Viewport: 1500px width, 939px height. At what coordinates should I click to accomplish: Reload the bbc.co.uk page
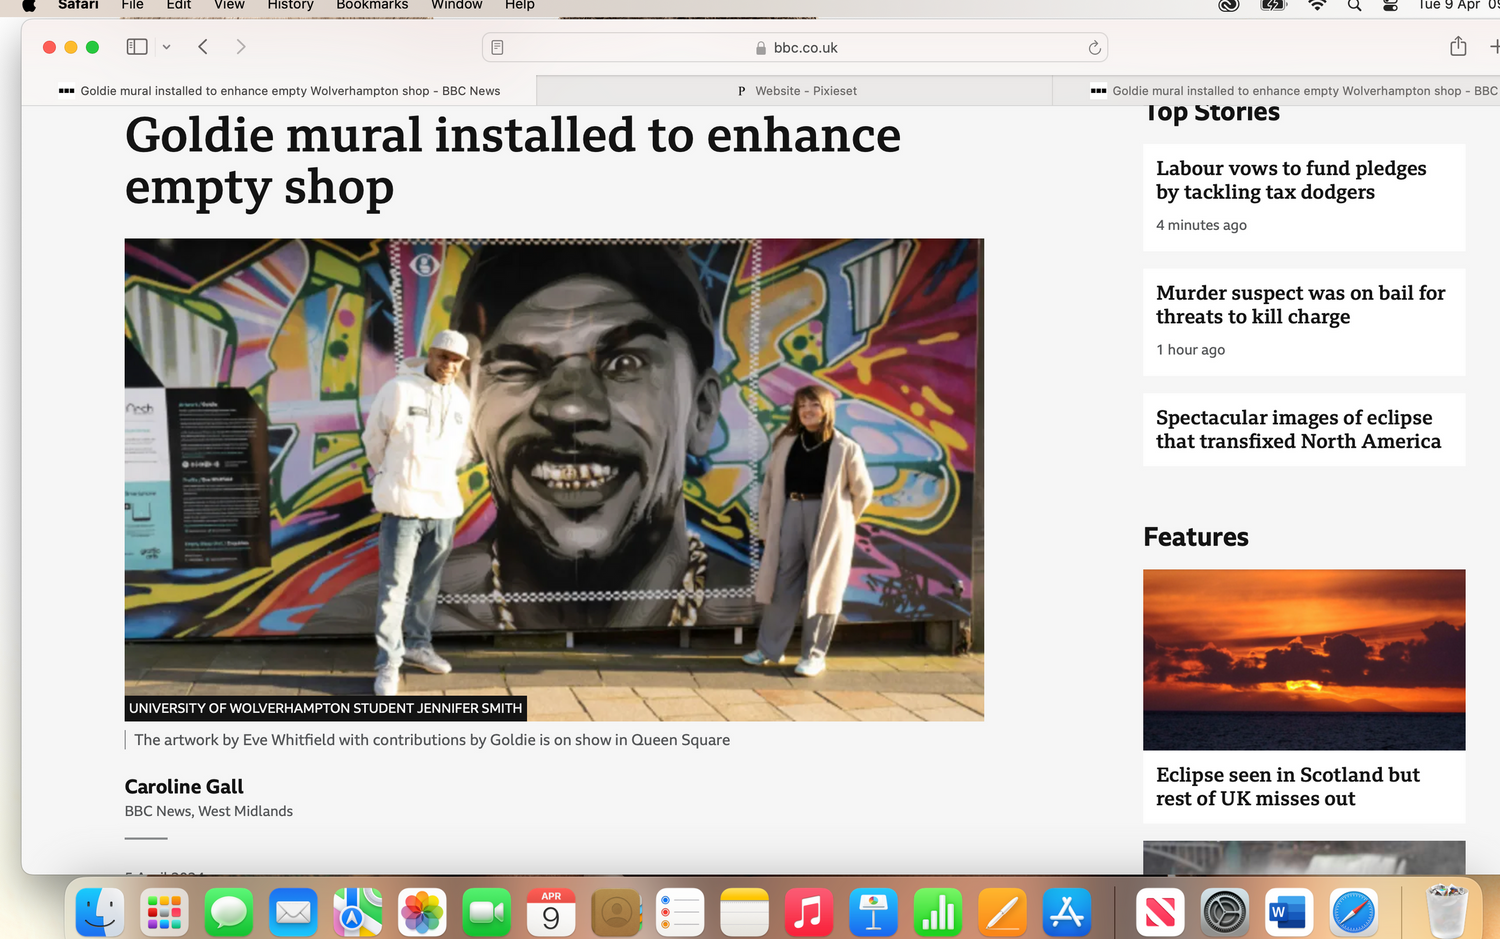1094,48
